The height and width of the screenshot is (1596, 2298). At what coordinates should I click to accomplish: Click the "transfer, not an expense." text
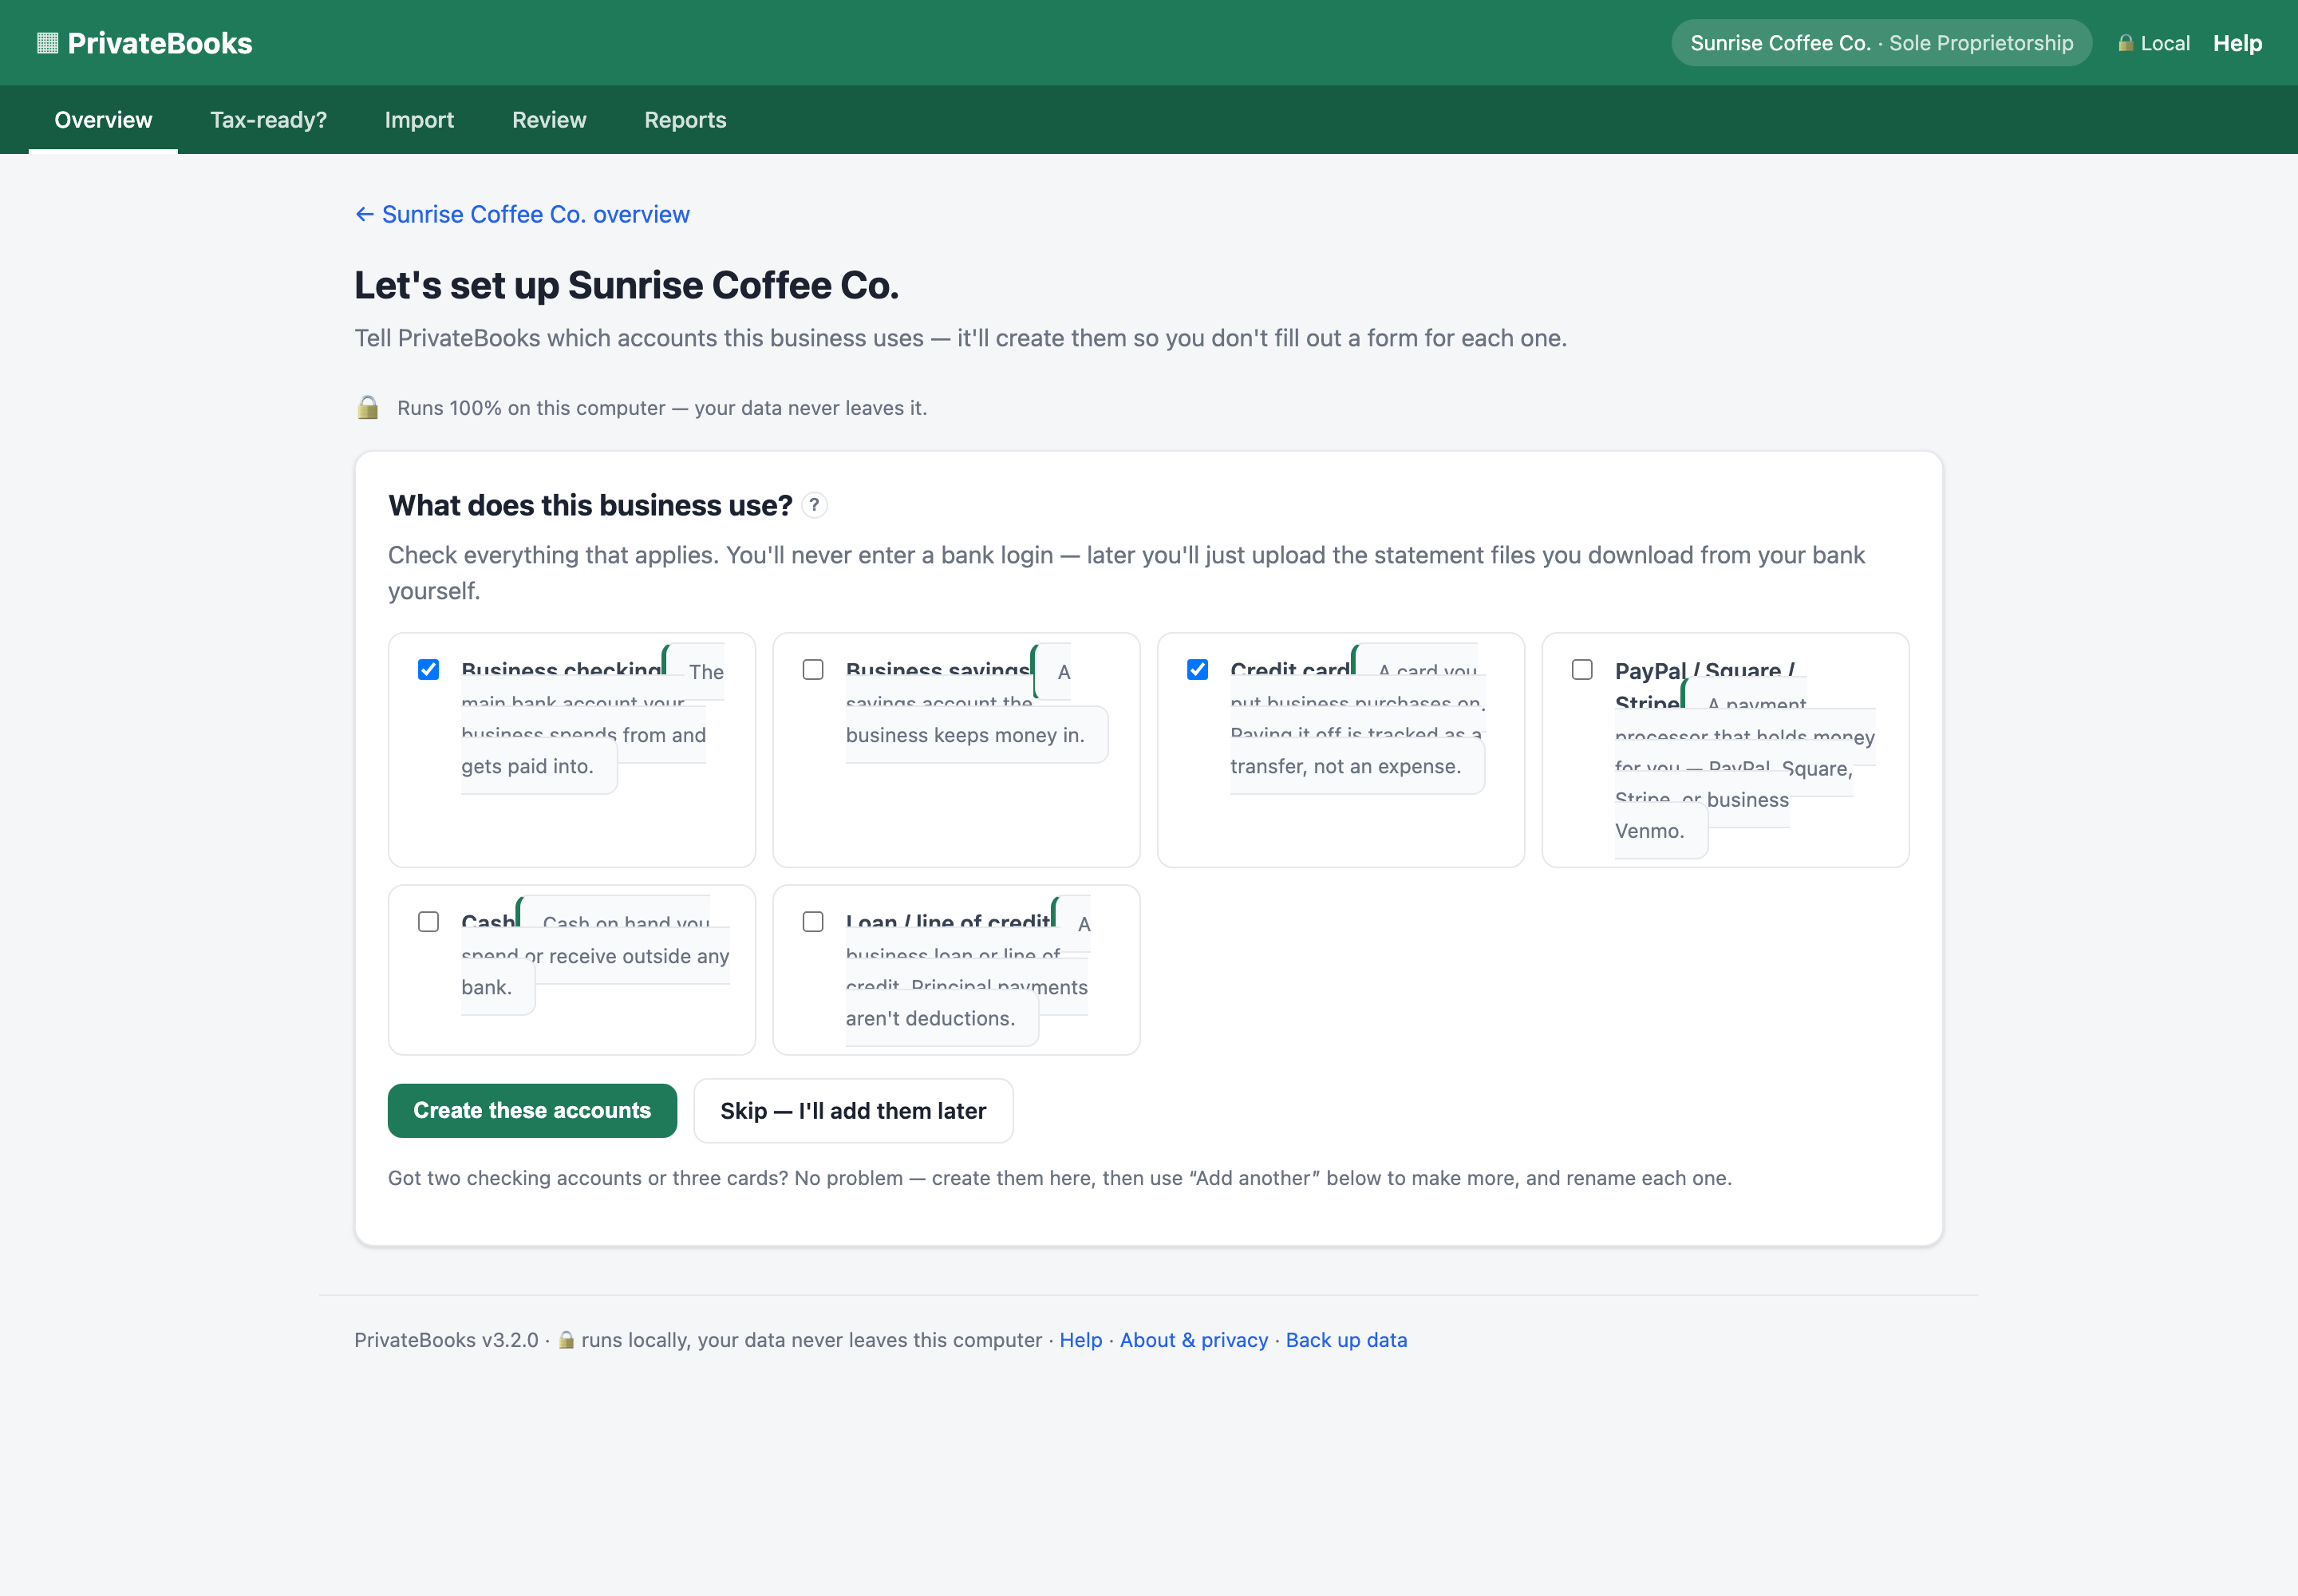1345,766
